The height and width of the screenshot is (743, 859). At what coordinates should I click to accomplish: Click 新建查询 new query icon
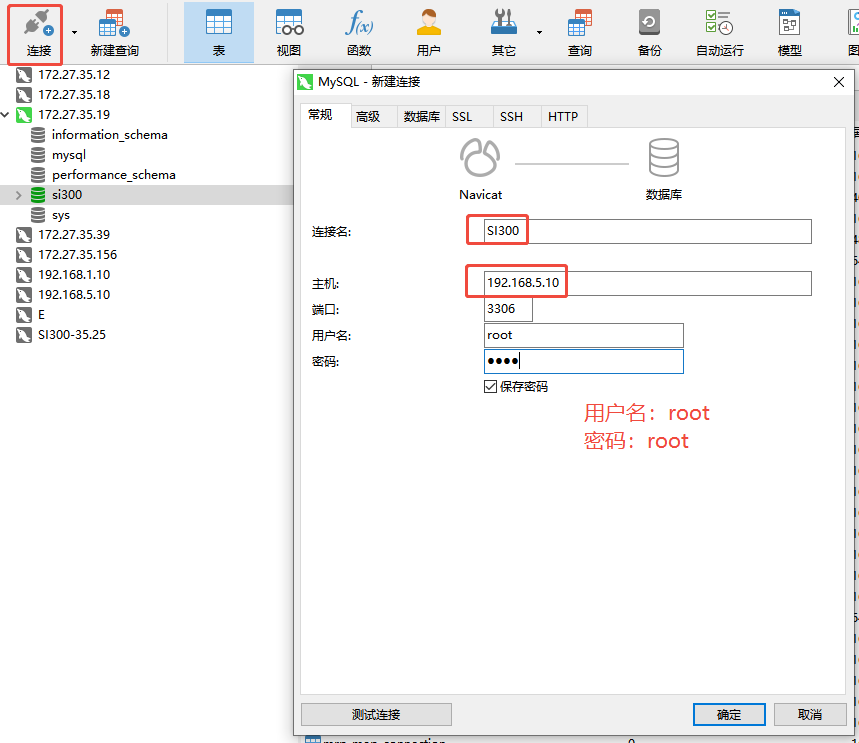114,33
